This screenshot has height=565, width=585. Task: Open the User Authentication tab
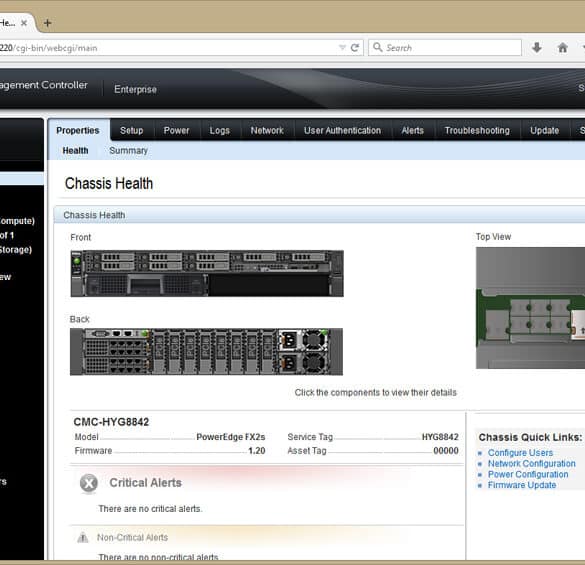[342, 130]
